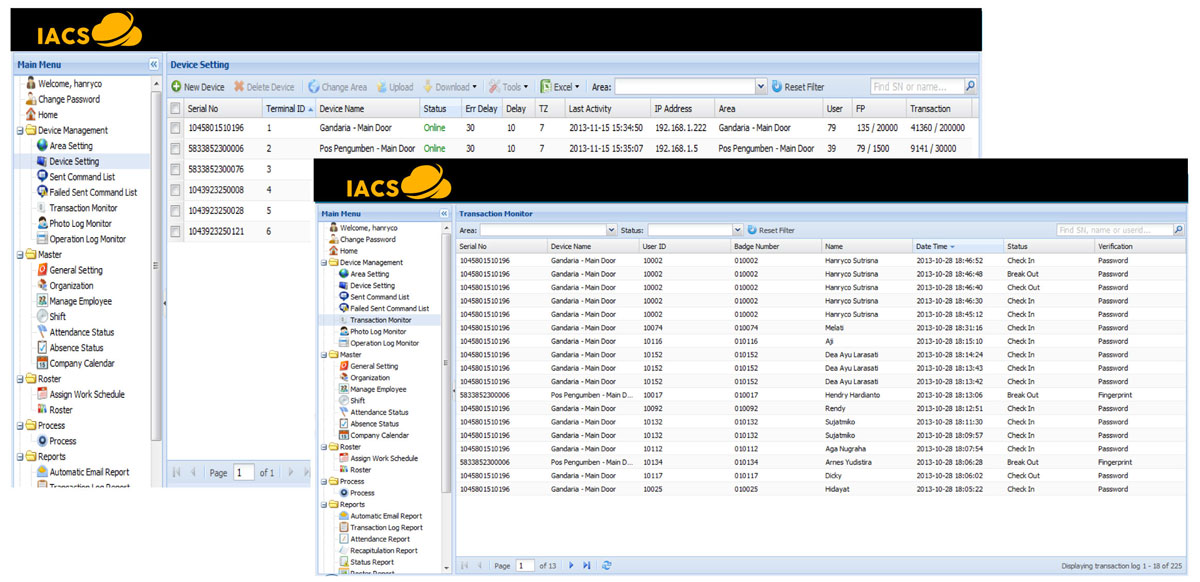This screenshot has width=1200, height=582.
Task: Click the next page arrow of transaction pages
Action: 570,565
